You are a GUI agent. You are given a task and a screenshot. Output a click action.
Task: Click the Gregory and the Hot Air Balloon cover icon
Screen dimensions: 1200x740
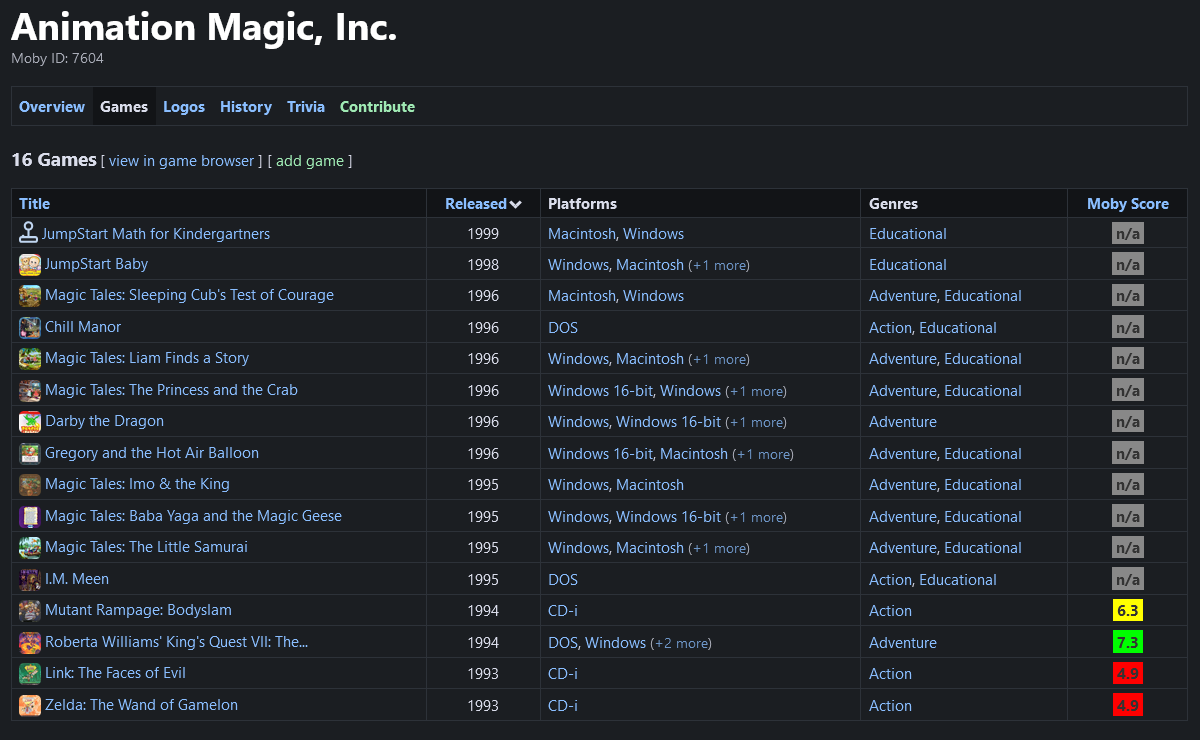[30, 453]
